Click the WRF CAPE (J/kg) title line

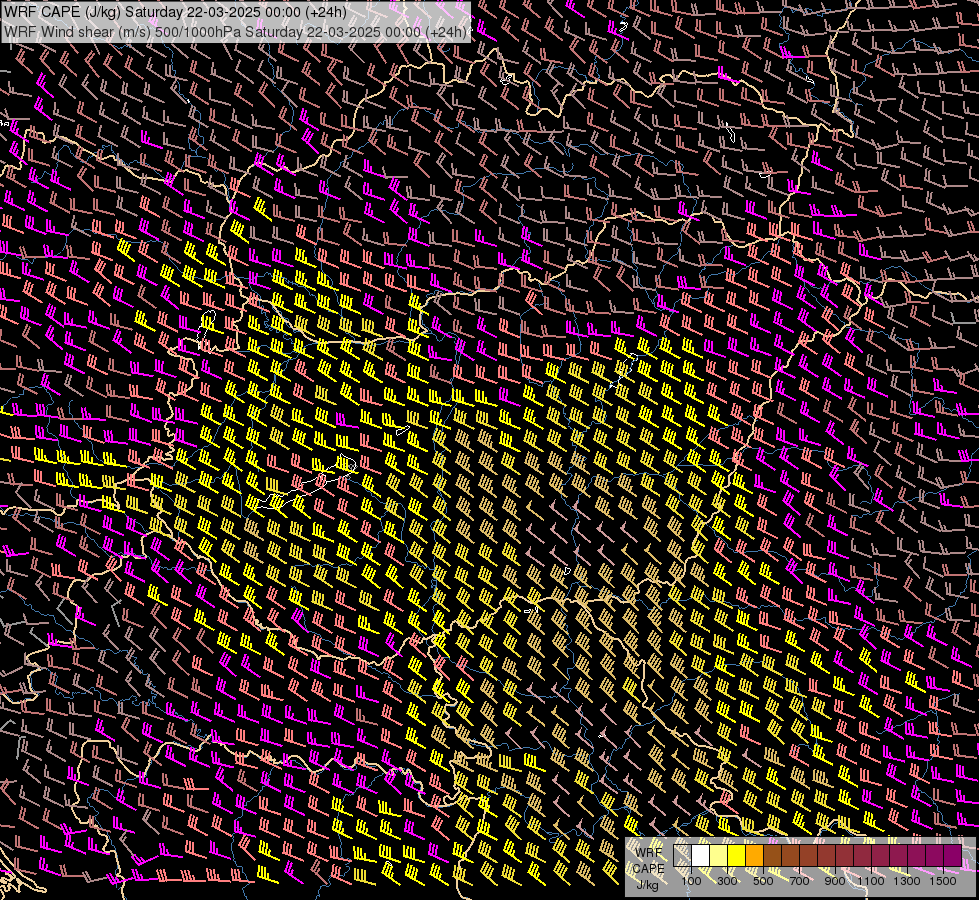pyautogui.click(x=175, y=11)
